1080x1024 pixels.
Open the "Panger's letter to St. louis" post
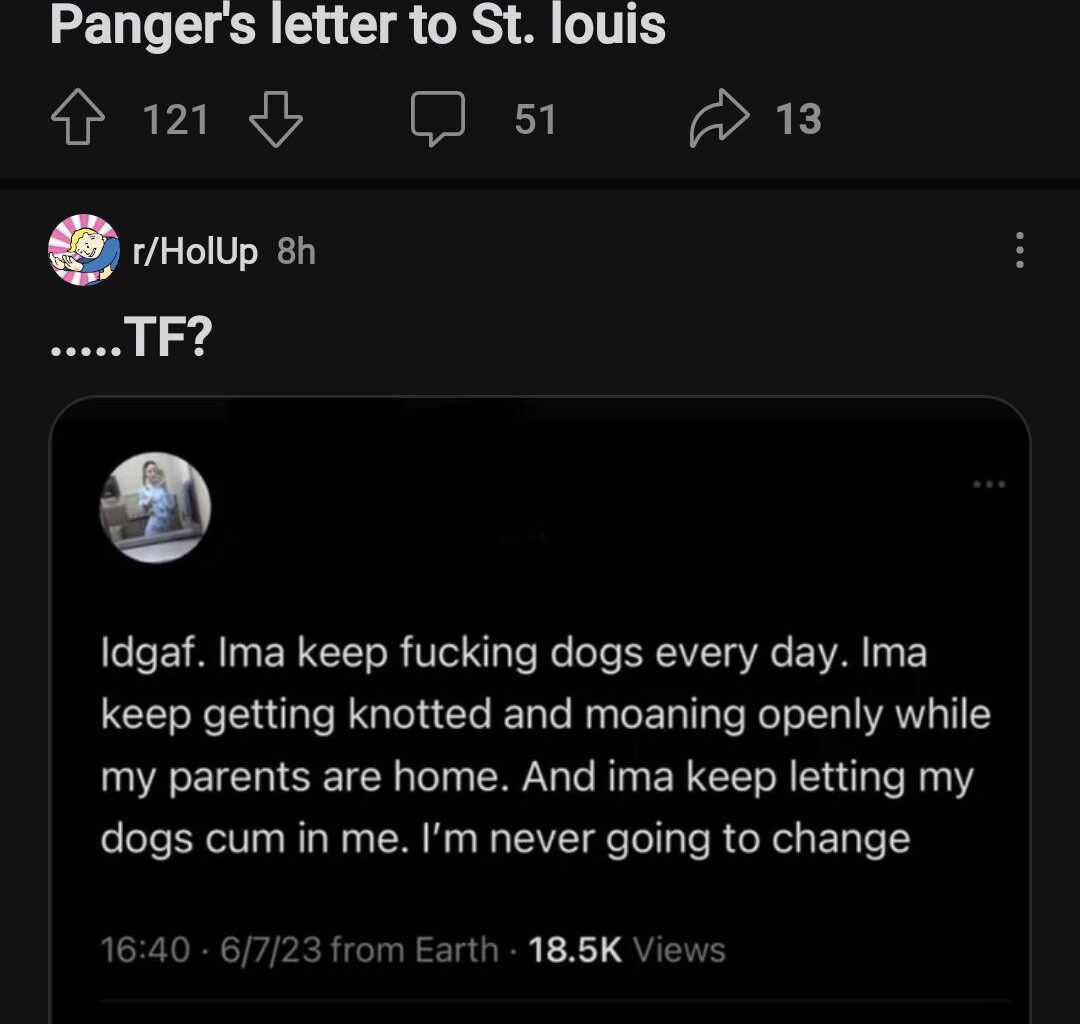click(357, 26)
